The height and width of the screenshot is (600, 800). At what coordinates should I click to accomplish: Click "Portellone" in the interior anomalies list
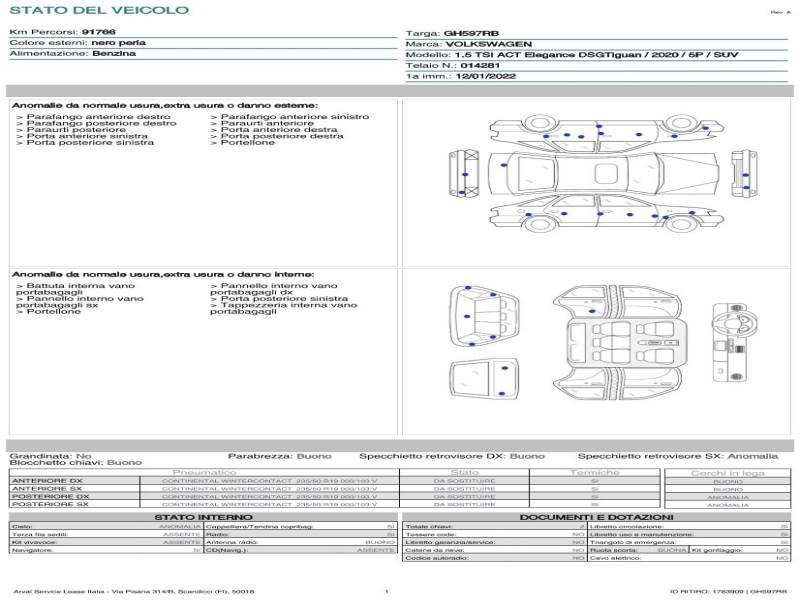[x=48, y=311]
